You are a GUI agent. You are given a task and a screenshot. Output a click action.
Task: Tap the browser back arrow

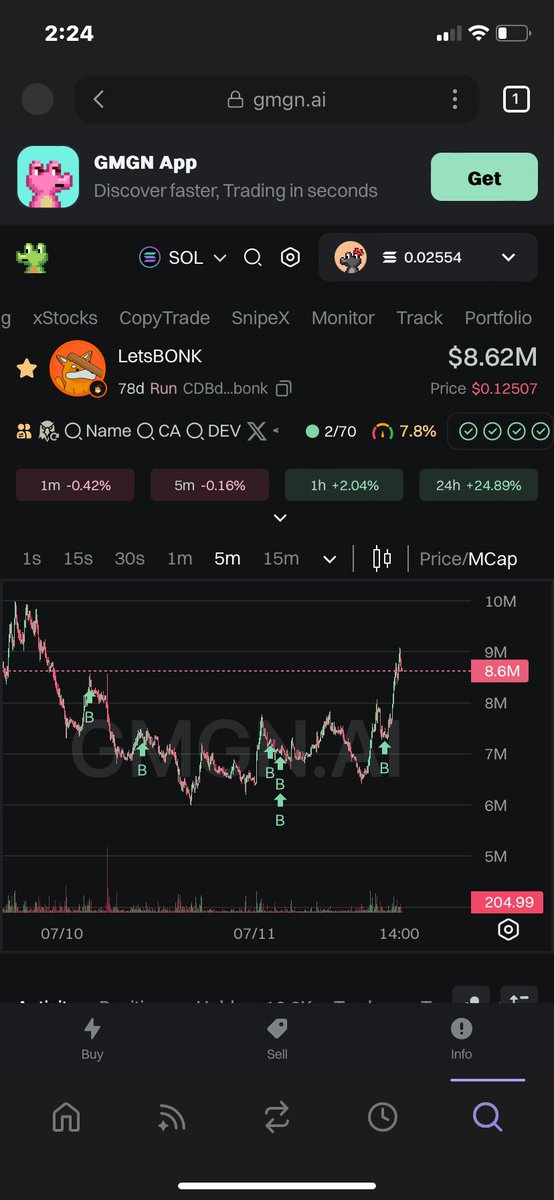coord(98,99)
